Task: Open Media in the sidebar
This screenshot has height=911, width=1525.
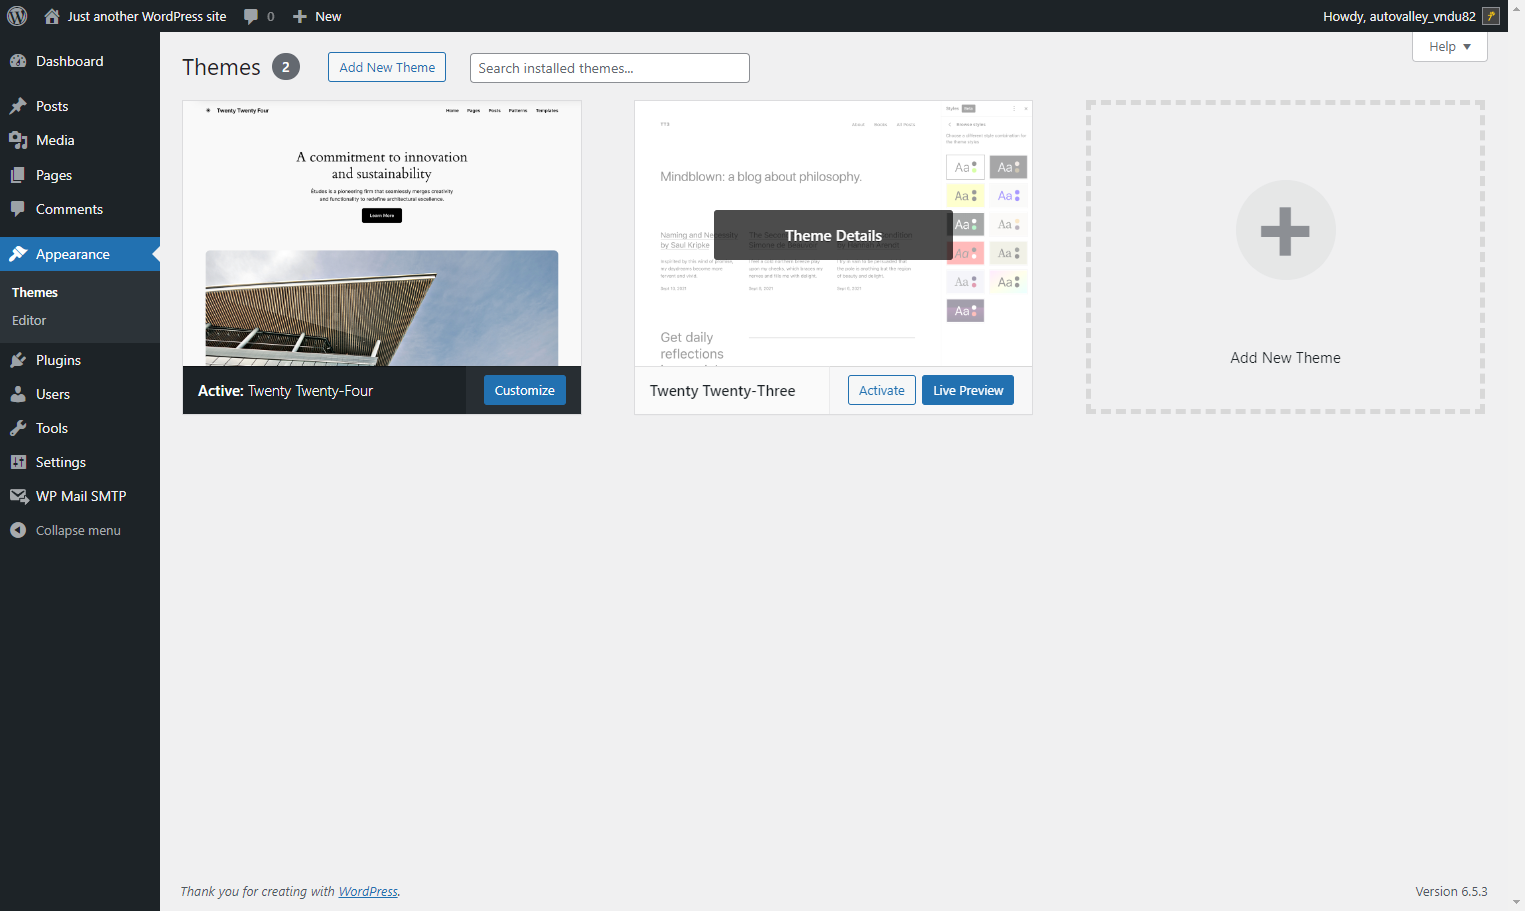Action: click(x=80, y=140)
